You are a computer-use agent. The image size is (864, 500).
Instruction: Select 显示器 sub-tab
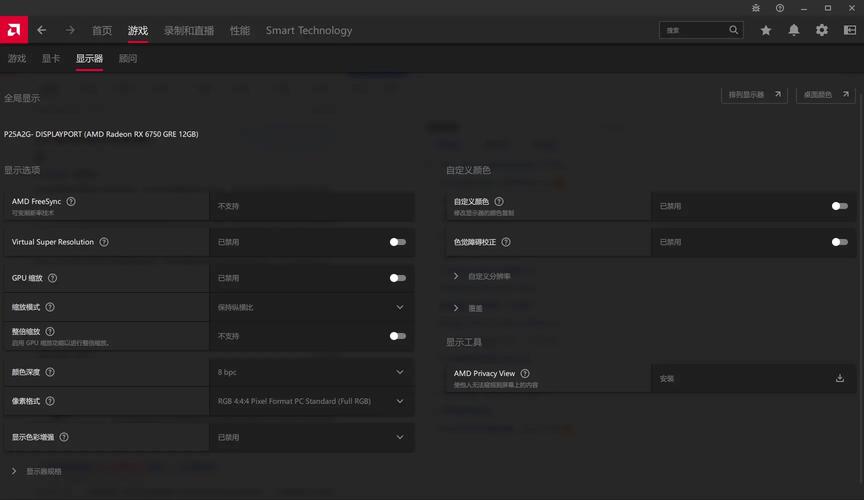pyautogui.click(x=89, y=58)
